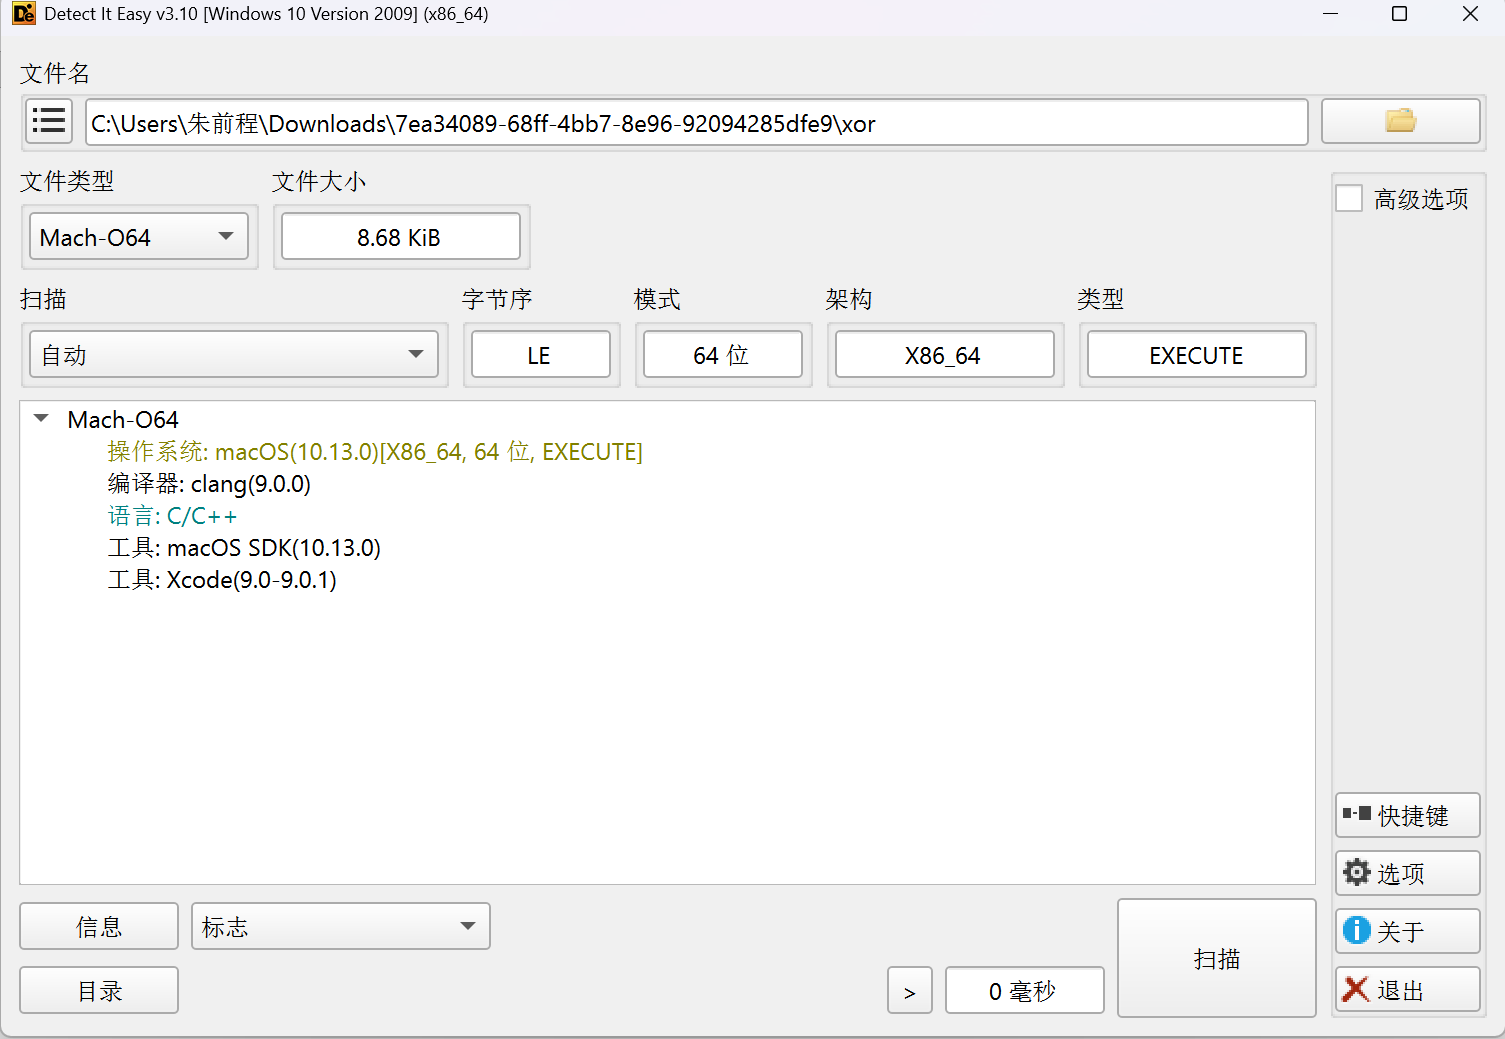Viewport: 1505px width, 1039px height.
Task: Open the recent files list icon
Action: click(48, 121)
